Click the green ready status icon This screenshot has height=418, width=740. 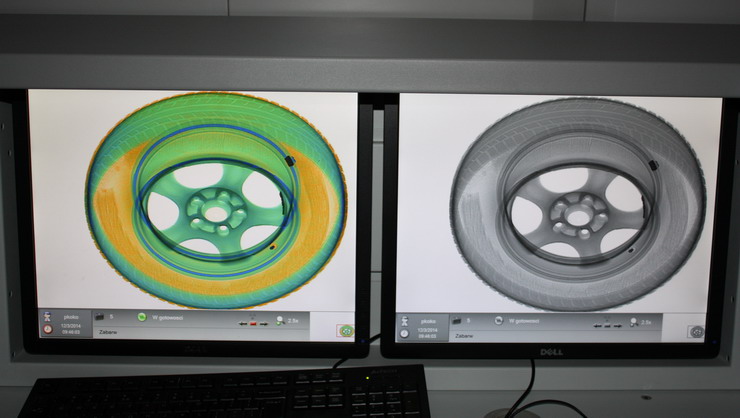point(141,317)
